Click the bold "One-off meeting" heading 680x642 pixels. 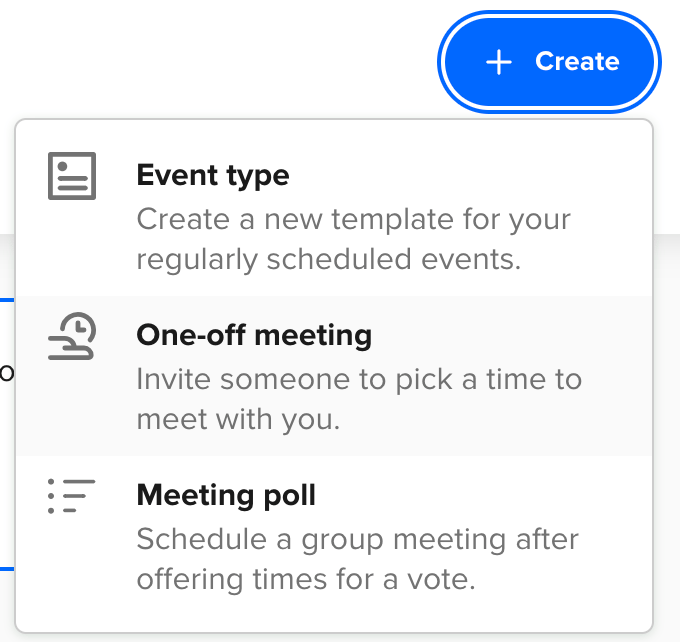pos(254,335)
